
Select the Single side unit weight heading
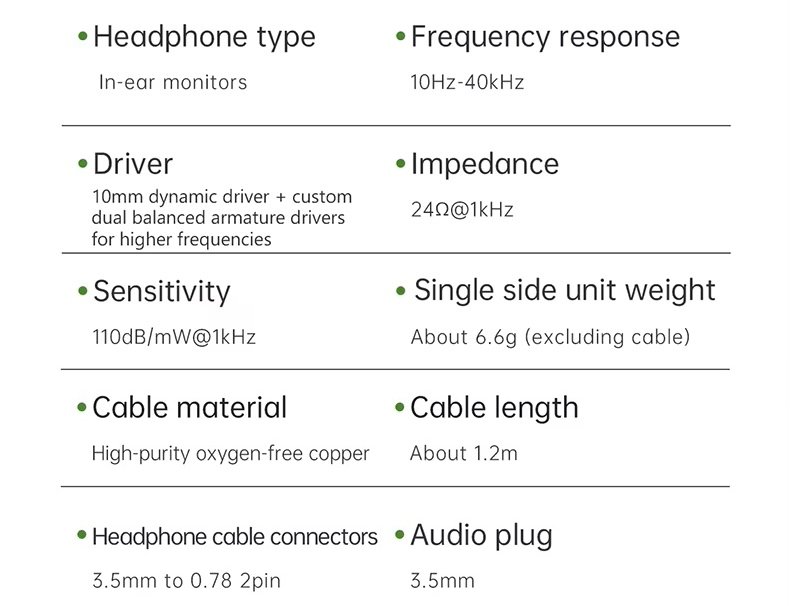(564, 291)
